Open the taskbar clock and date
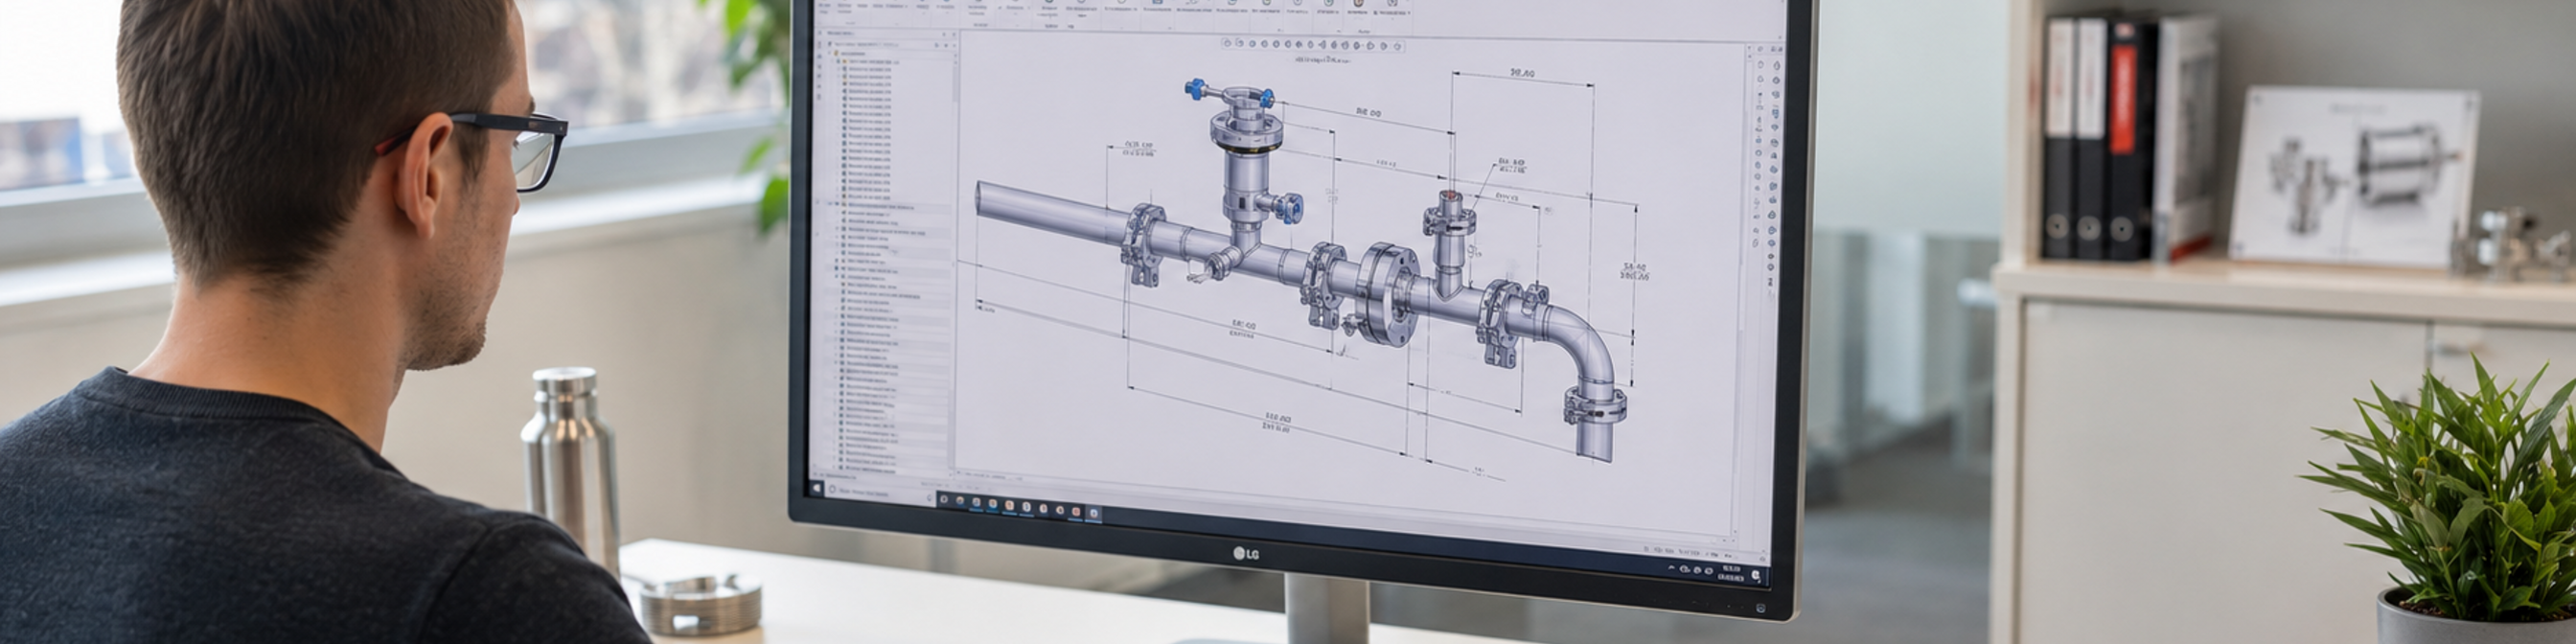 pyautogui.click(x=1729, y=573)
